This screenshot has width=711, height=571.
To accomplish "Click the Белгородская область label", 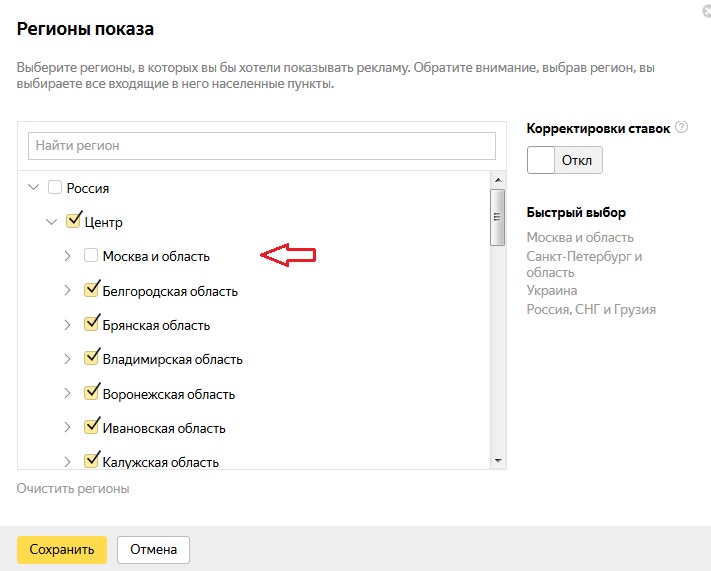I will (170, 291).
